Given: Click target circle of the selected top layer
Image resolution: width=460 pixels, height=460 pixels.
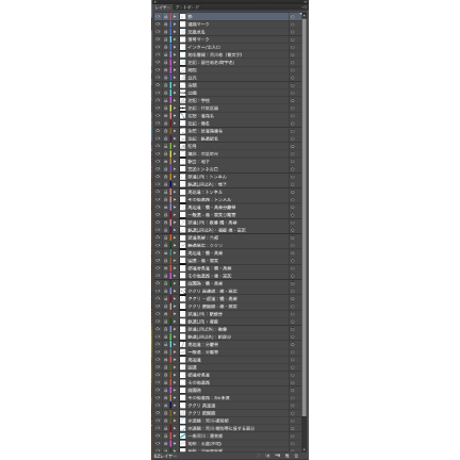Looking at the screenshot, I should click(x=292, y=16).
